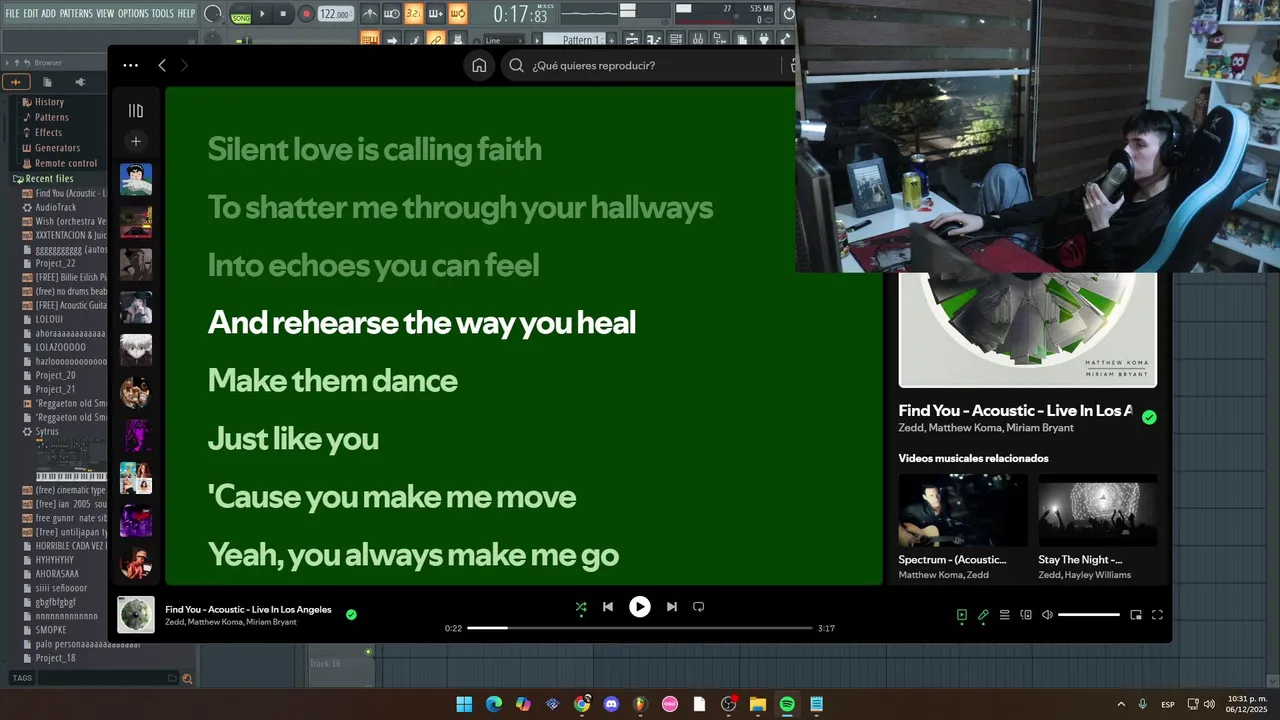Expand the Effects folder in FL browser
1280x720 pixels.
[x=48, y=132]
